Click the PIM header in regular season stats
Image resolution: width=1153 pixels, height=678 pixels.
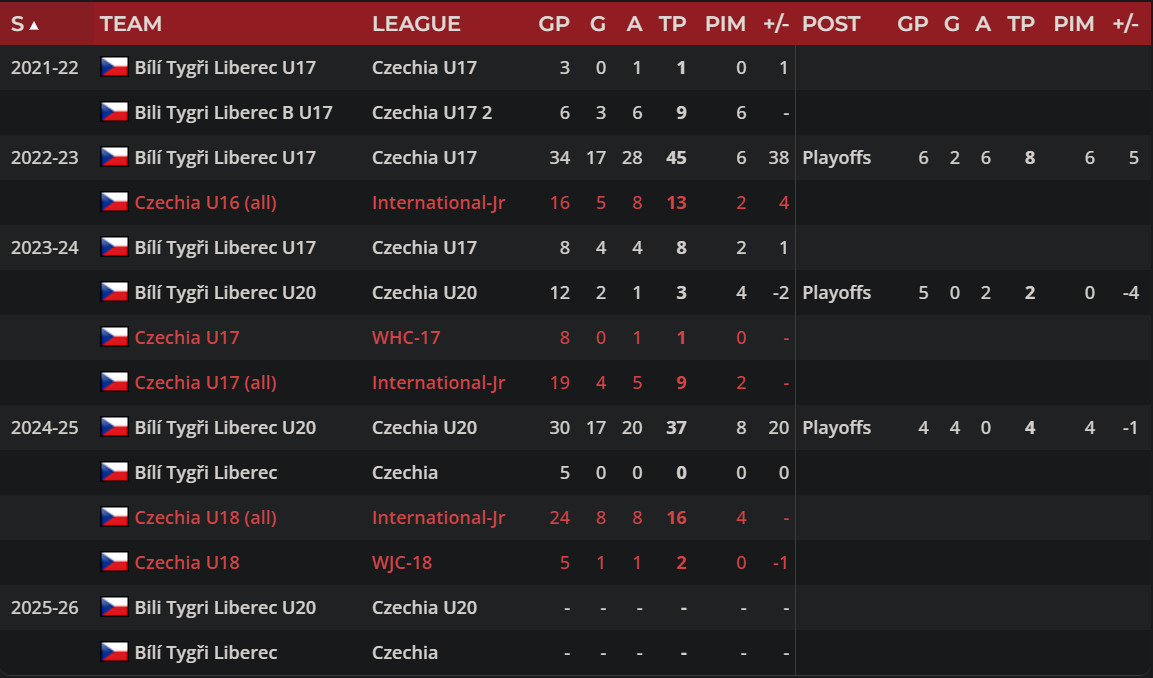(725, 24)
